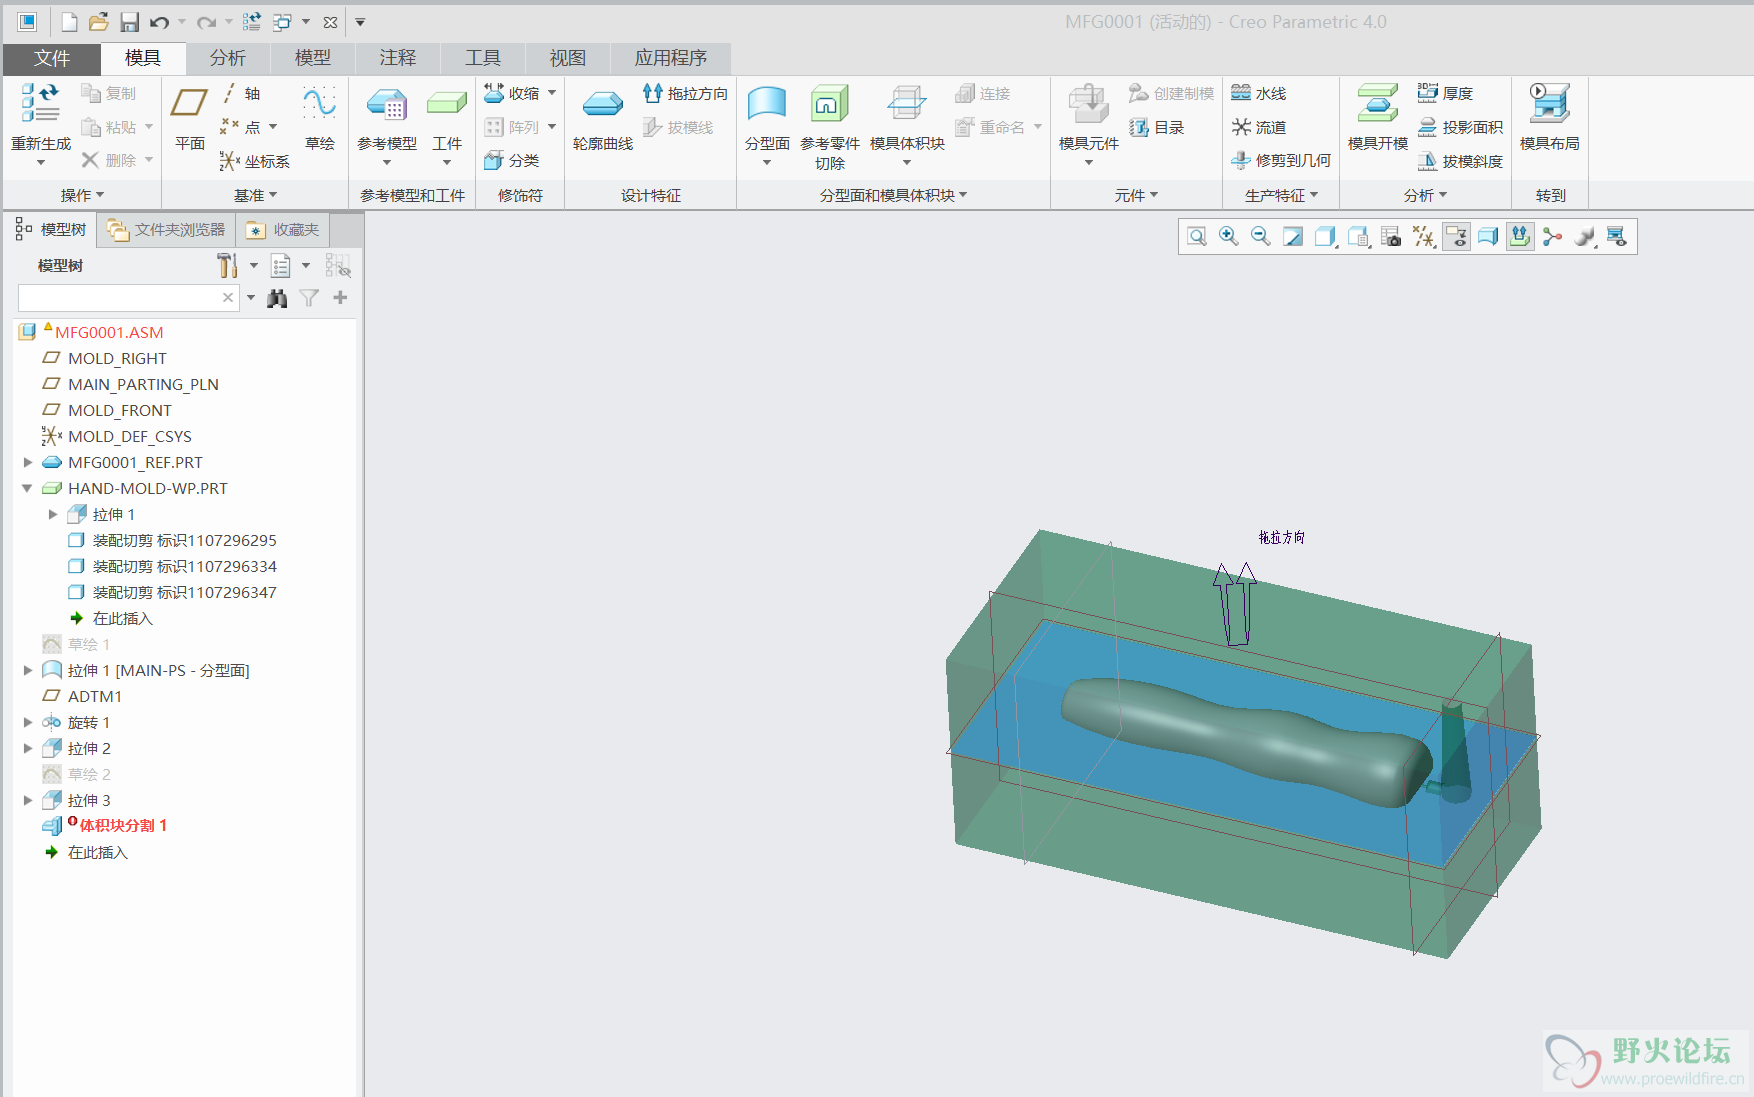Screen dimensions: 1754x1097
Task: Click the 厚度 (Thickness) analysis button
Action: pos(1445,93)
